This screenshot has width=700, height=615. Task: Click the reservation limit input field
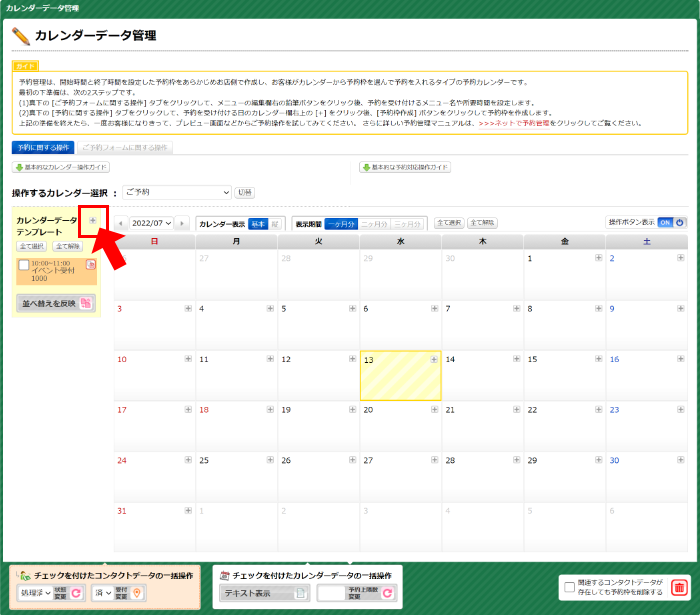click(x=331, y=593)
